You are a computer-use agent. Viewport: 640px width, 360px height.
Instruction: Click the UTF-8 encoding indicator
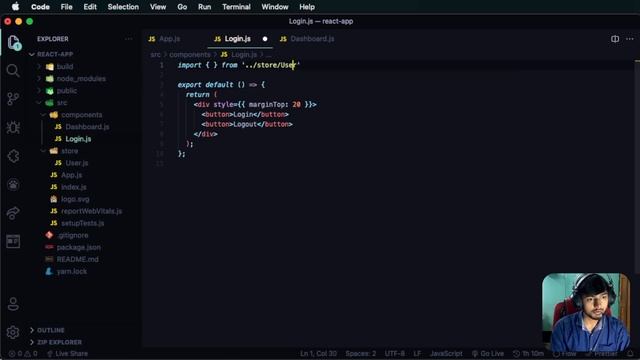394,353
